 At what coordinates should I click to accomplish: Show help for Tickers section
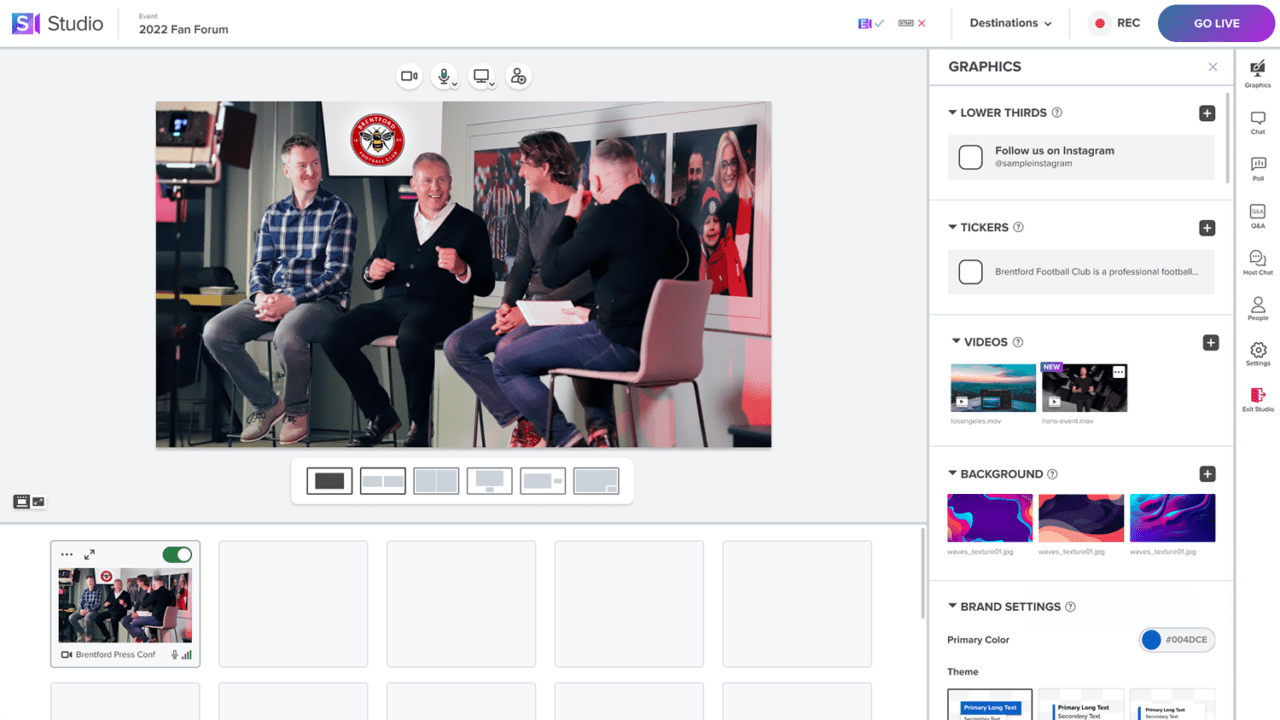pos(1018,228)
